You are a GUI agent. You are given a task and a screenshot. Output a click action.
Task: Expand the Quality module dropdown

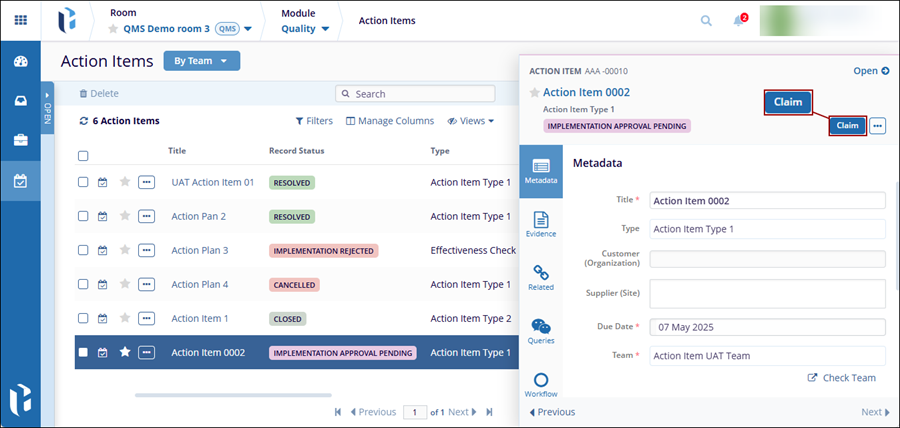point(305,29)
